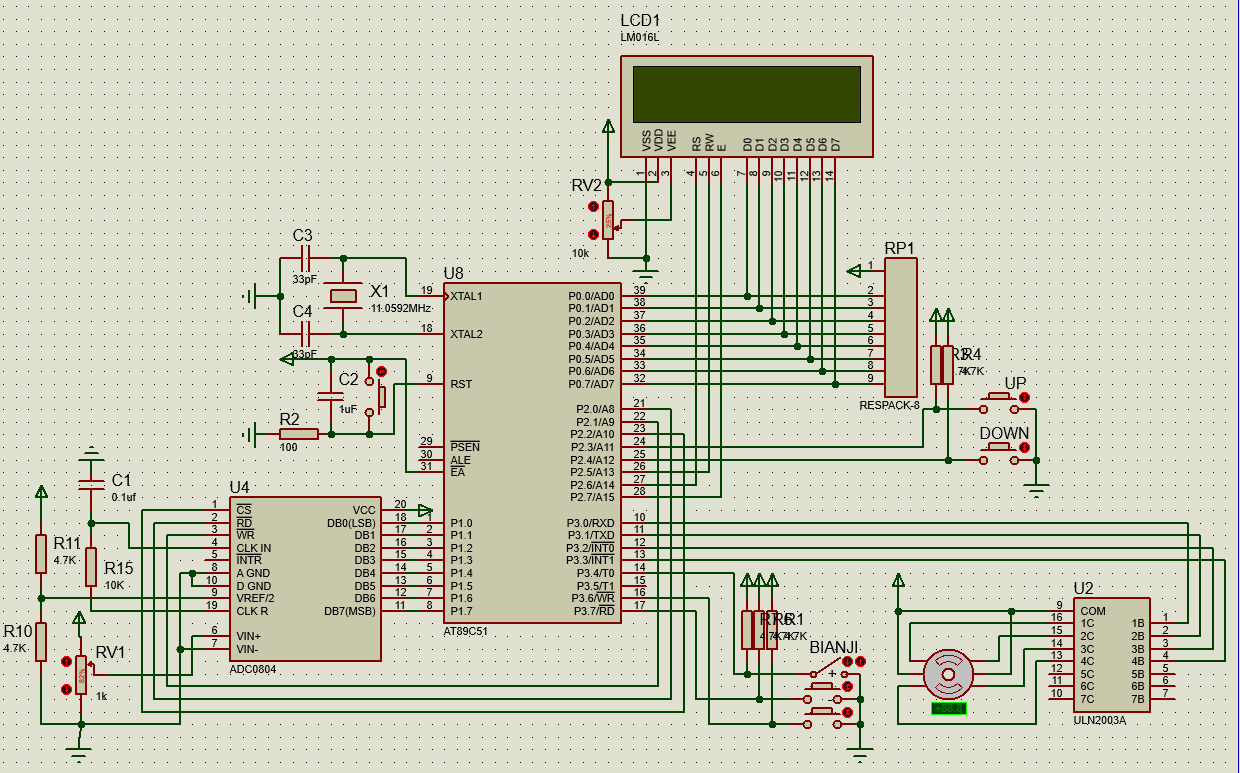The height and width of the screenshot is (773, 1240).
Task: Click the 11.0592MHz crystal value text
Action: pos(401,309)
